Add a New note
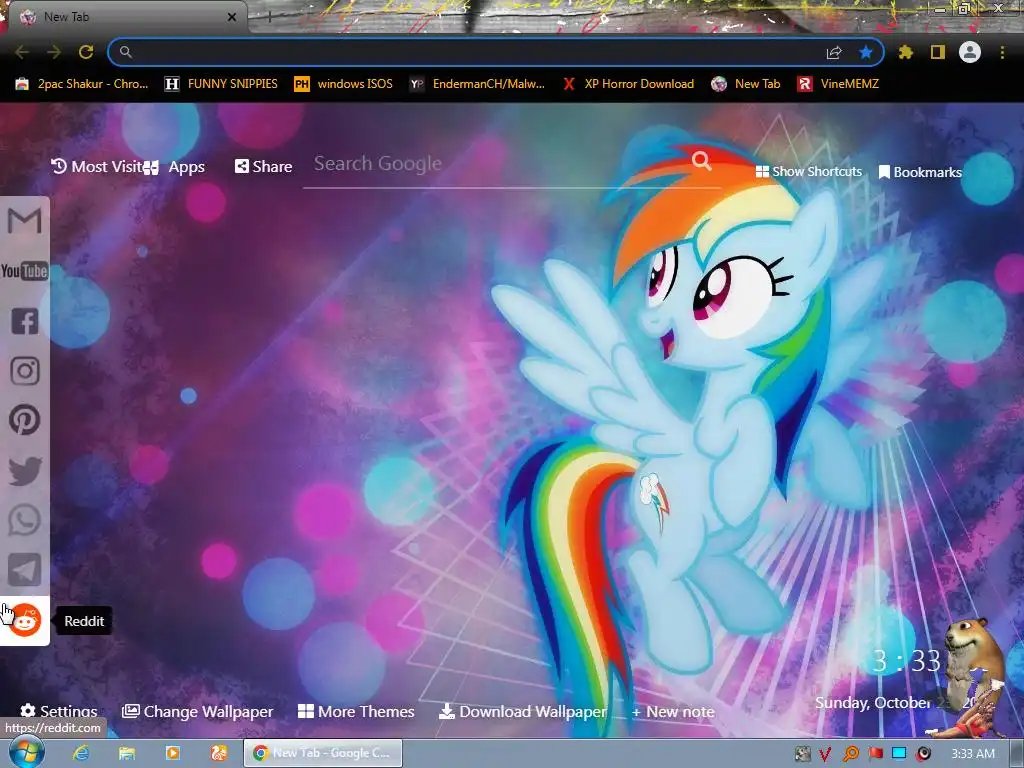 point(673,712)
